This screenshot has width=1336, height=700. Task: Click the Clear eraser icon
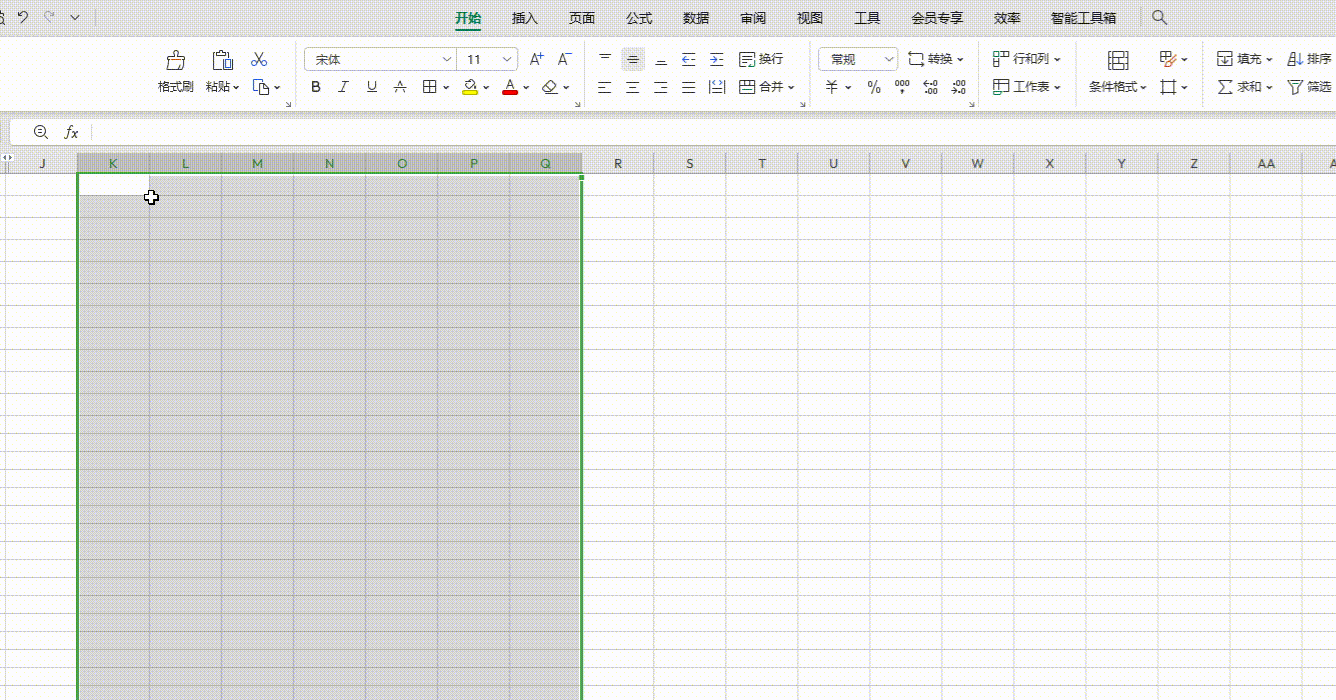(x=550, y=87)
